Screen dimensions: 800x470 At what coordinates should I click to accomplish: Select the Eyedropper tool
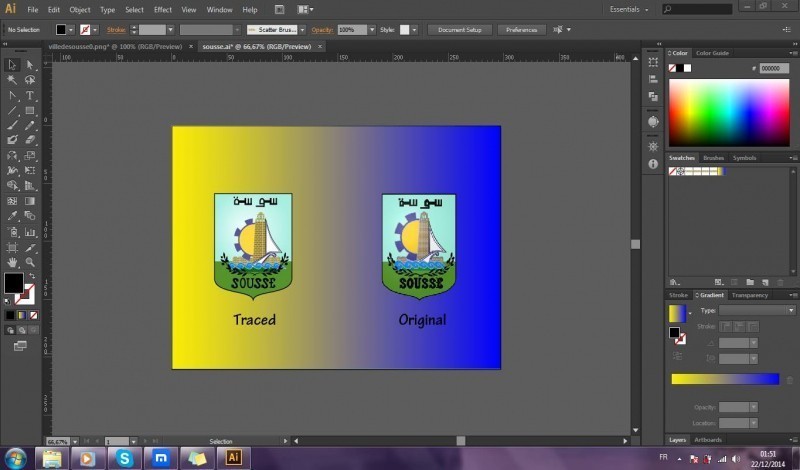coord(12,216)
